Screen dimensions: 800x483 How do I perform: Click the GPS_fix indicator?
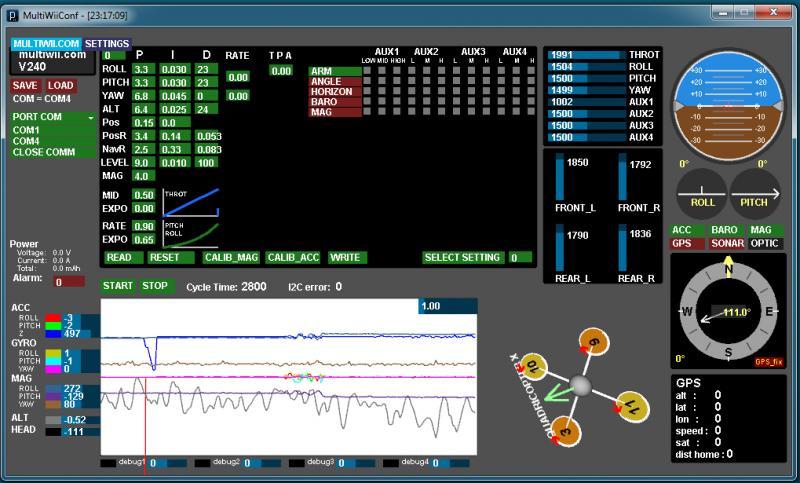[x=768, y=362]
